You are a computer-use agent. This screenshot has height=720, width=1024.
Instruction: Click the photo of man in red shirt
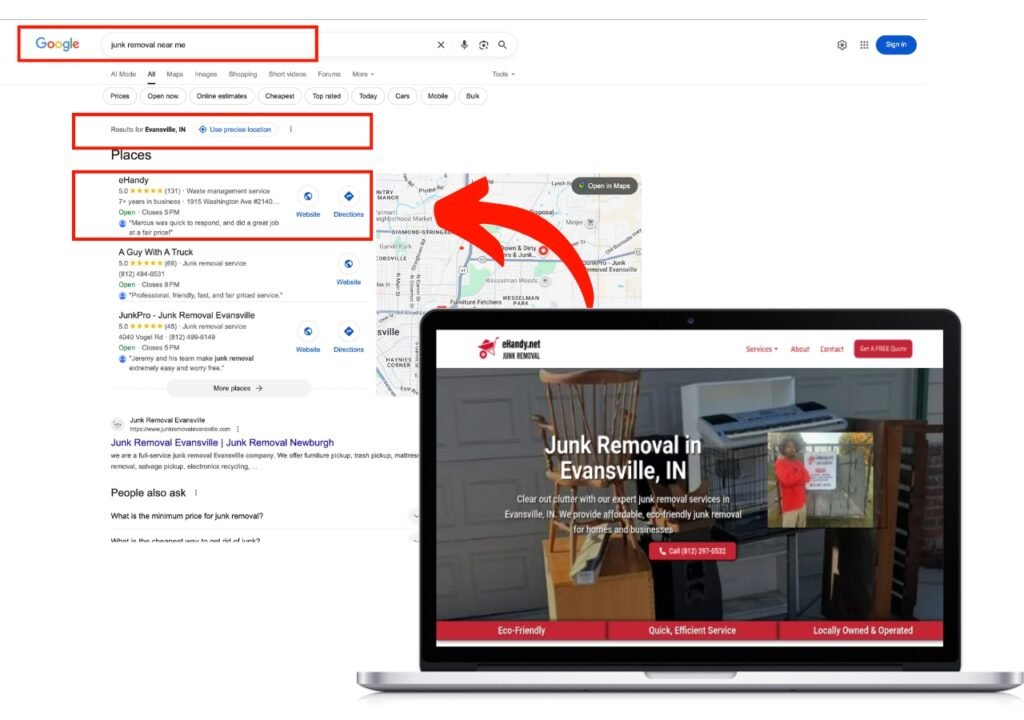[x=821, y=480]
